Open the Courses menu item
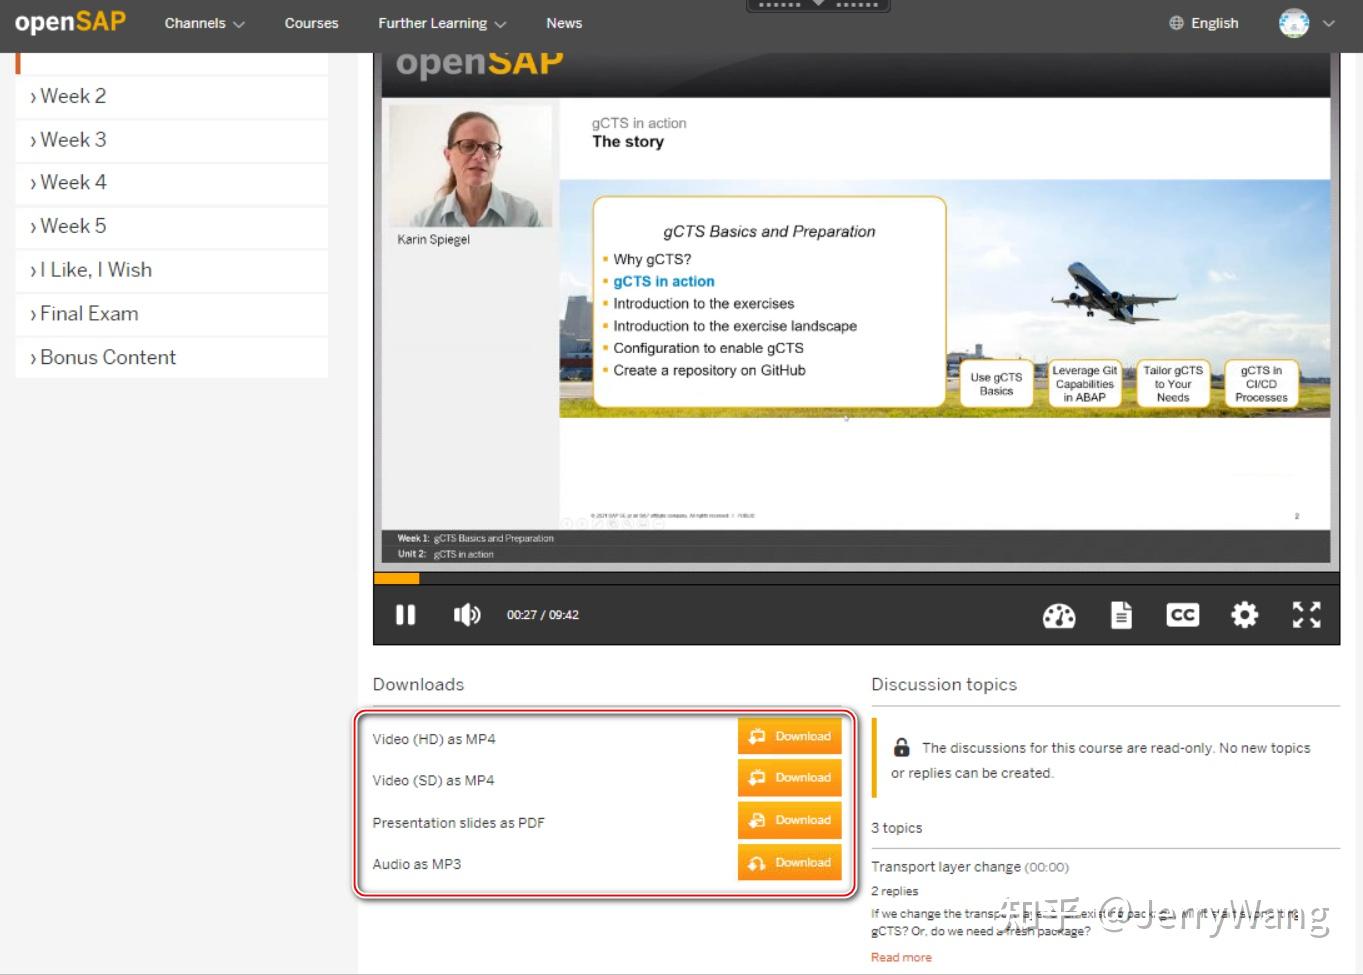The width and height of the screenshot is (1363, 975). (311, 22)
